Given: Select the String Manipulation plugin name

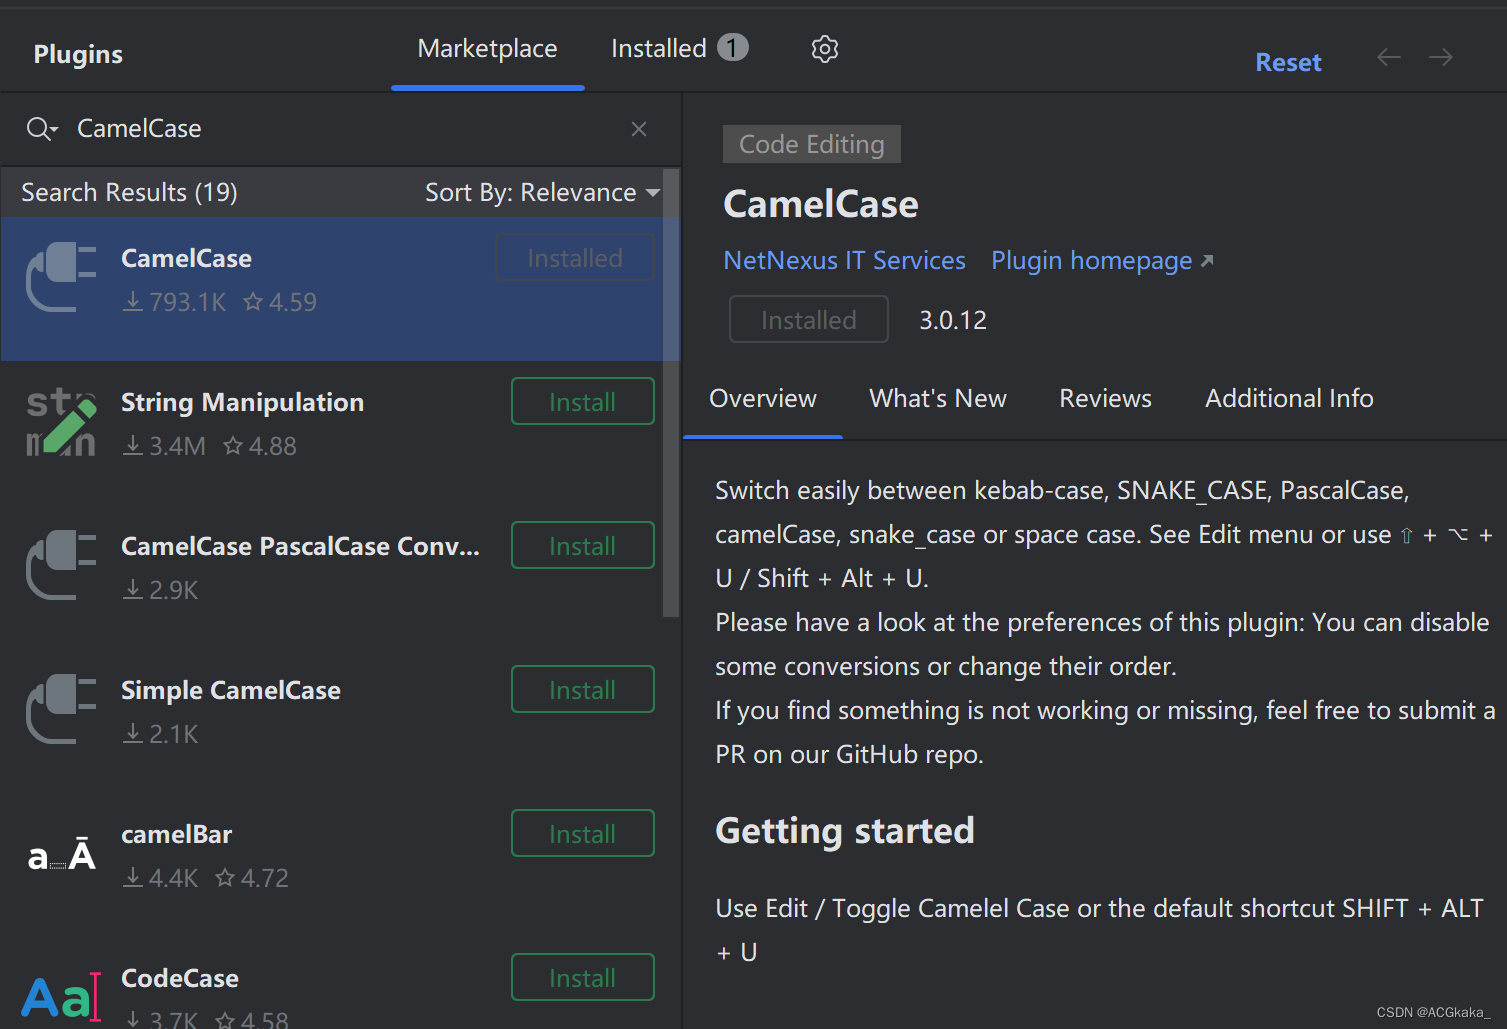Looking at the screenshot, I should coord(242,402).
